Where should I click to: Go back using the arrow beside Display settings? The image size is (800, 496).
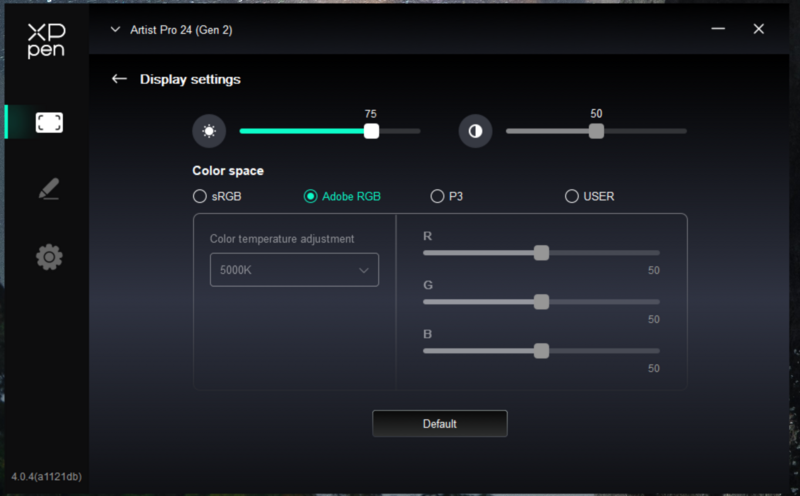pyautogui.click(x=119, y=79)
